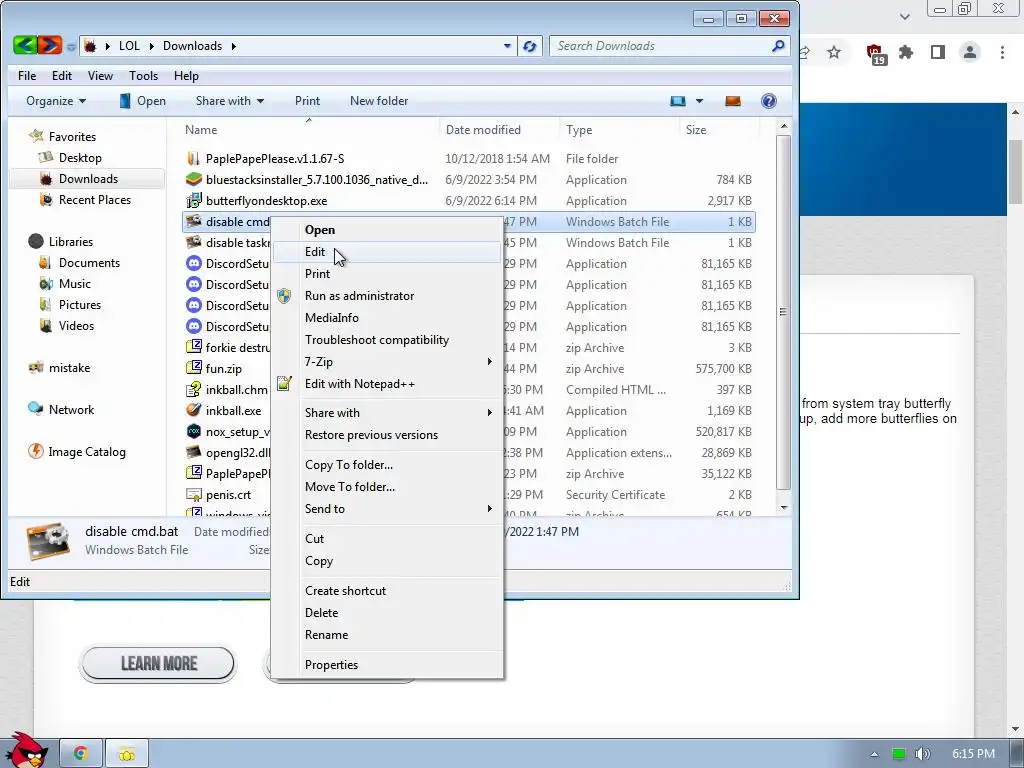Viewport: 1024px width, 768px height.
Task: Click the green Back navigation arrow
Action: [x=25, y=45]
